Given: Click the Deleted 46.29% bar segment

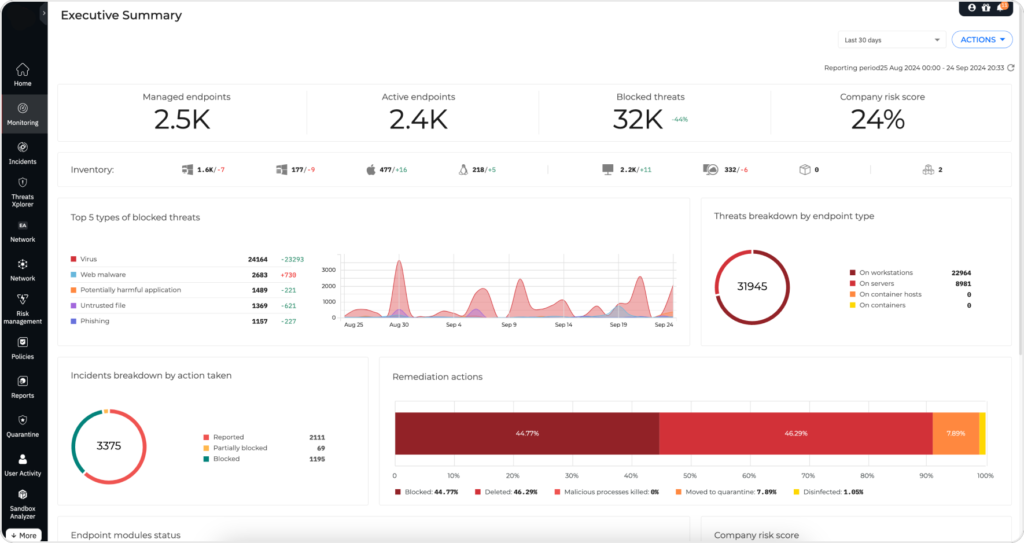Looking at the screenshot, I should coord(795,433).
